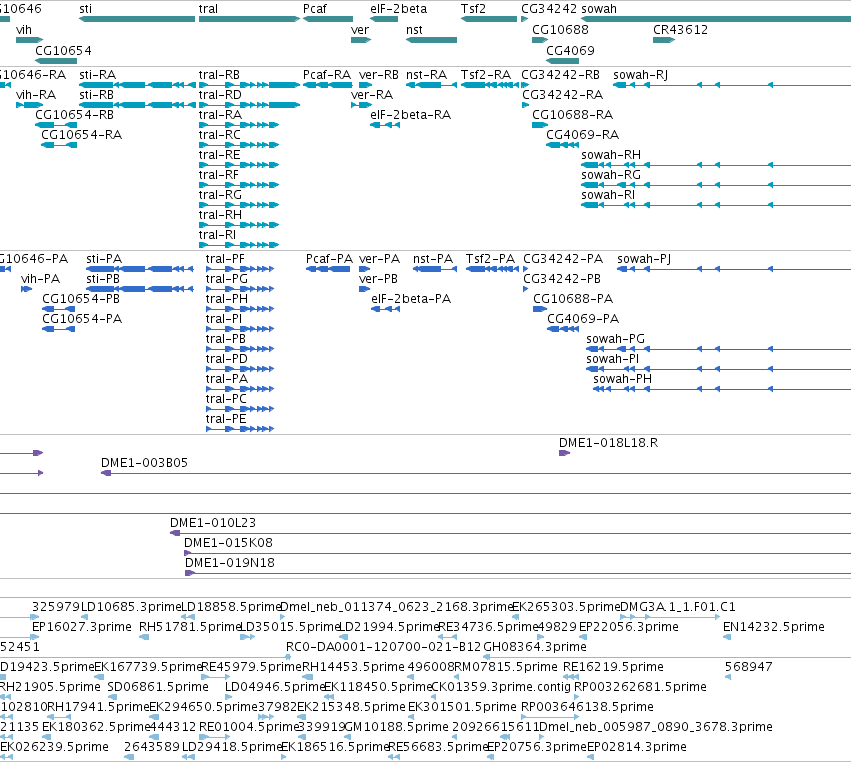Select protein sowah-PJ
Image resolution: width=851 pixels, height=762 pixels.
pyautogui.click(x=734, y=269)
